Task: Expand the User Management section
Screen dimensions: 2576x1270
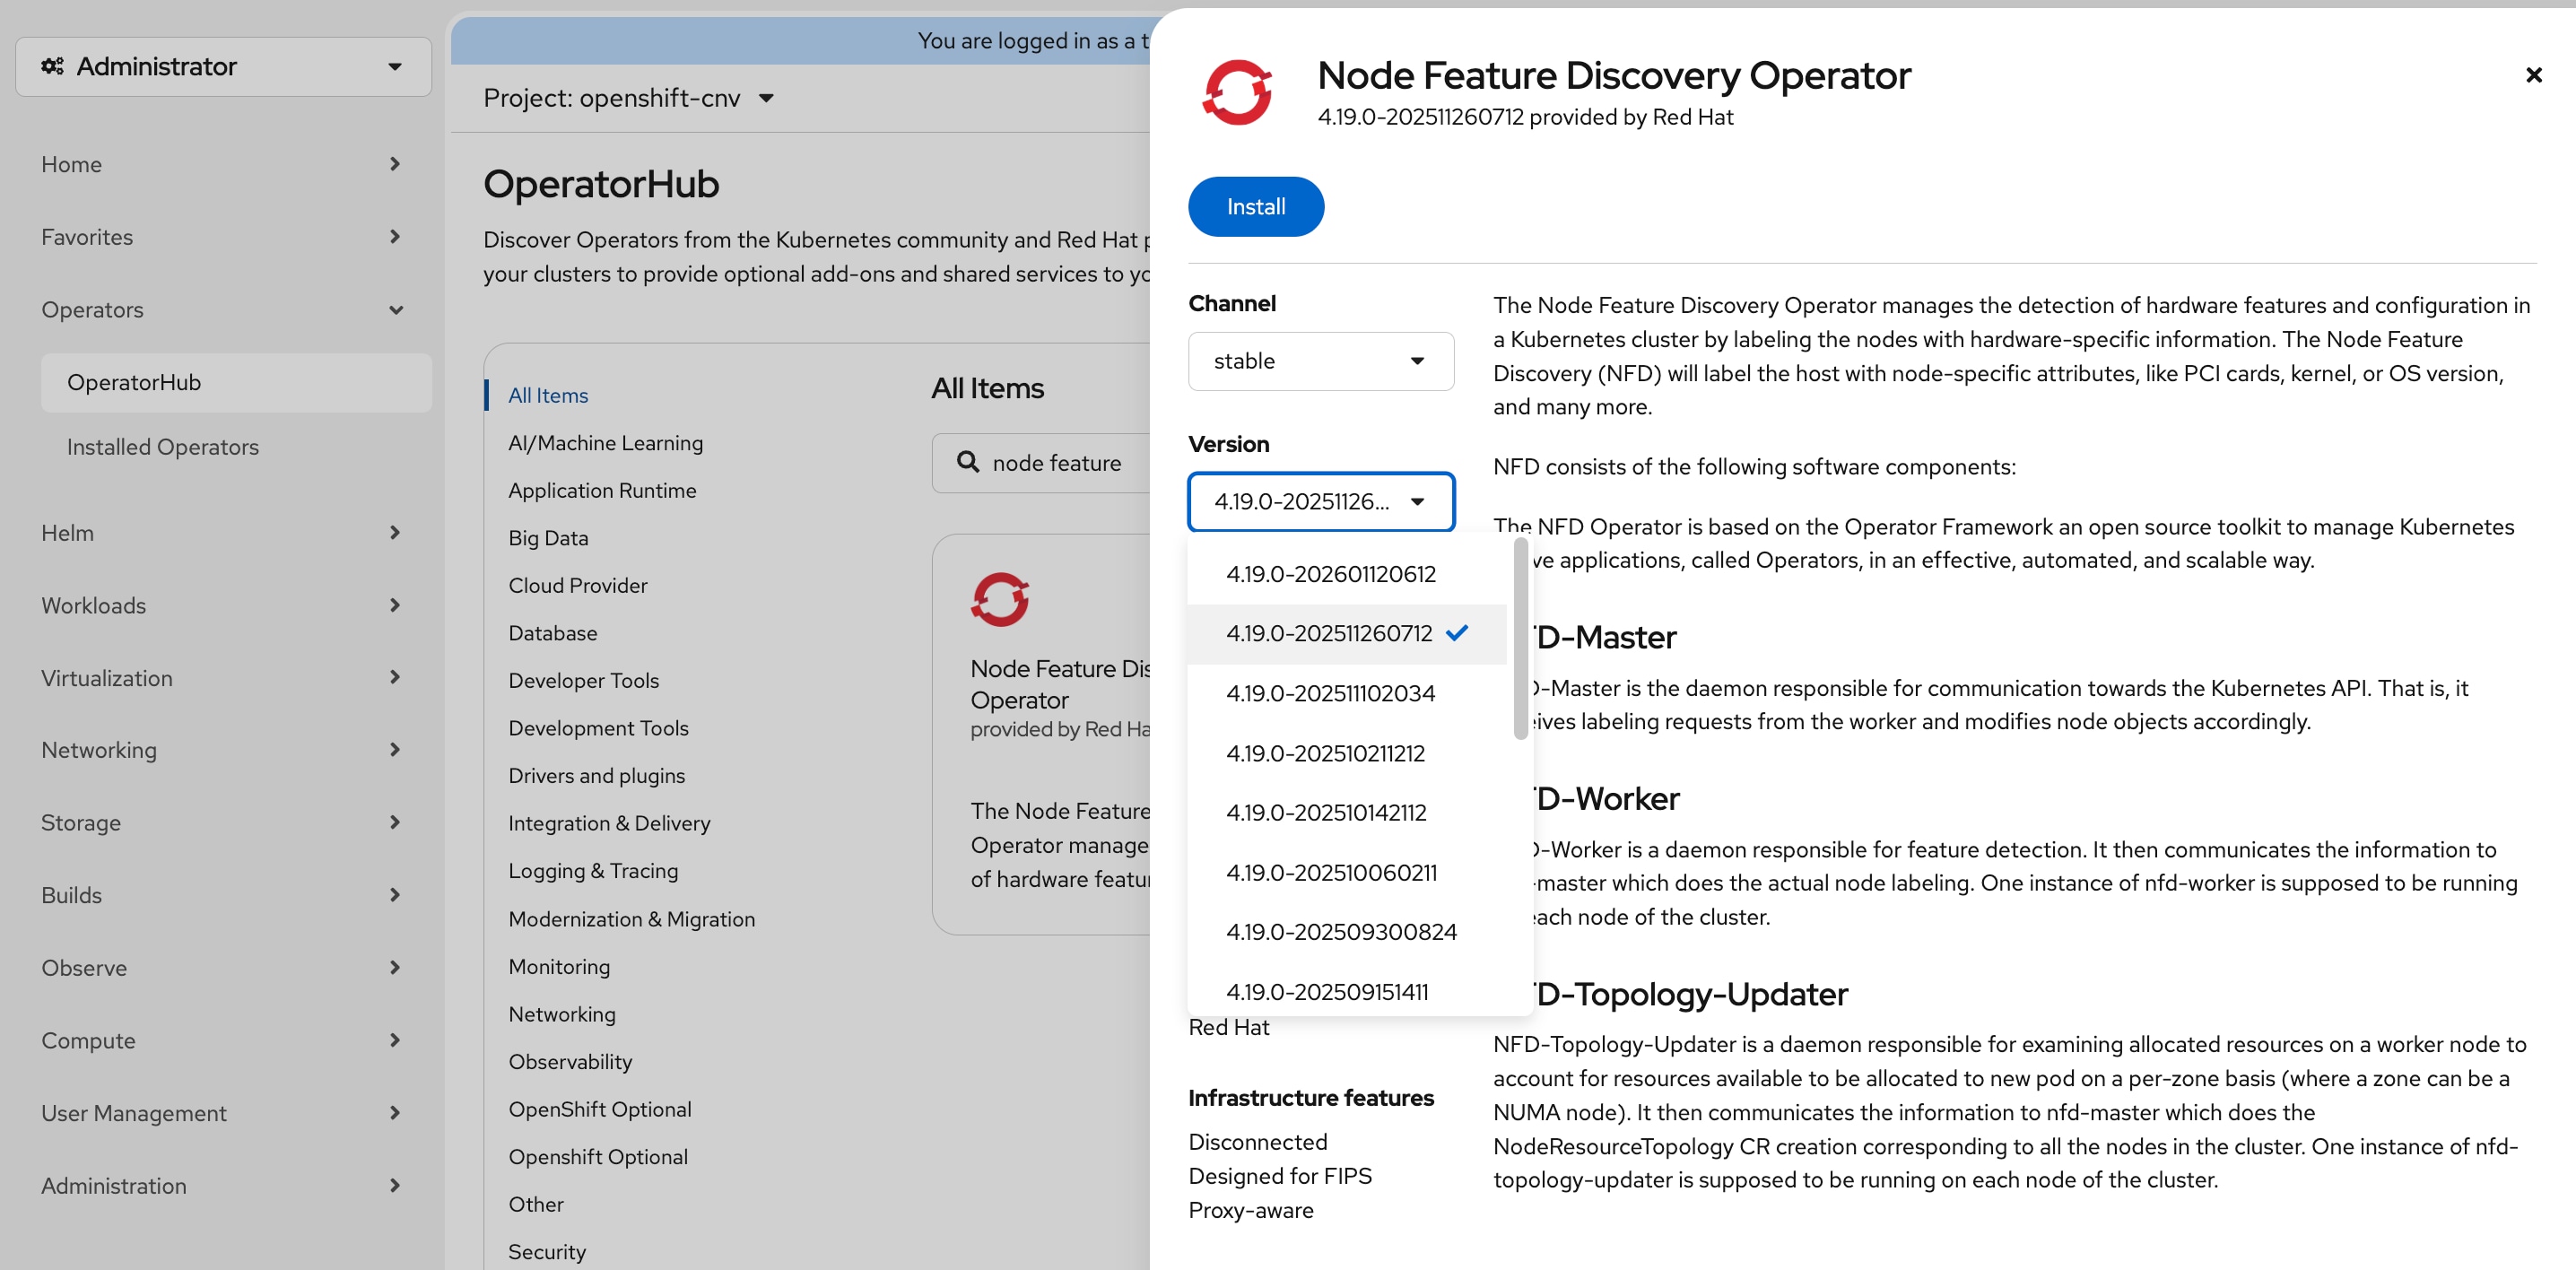Action: (222, 1113)
